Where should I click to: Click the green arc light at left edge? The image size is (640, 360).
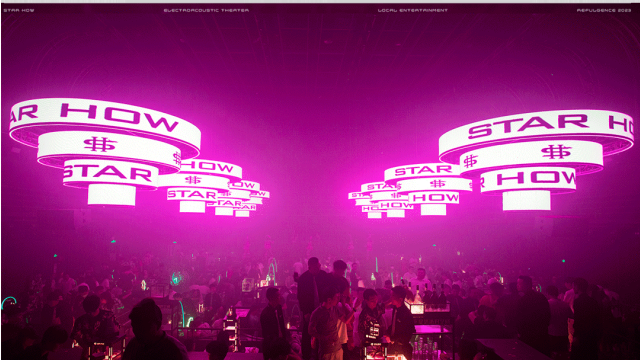[x=8, y=302]
